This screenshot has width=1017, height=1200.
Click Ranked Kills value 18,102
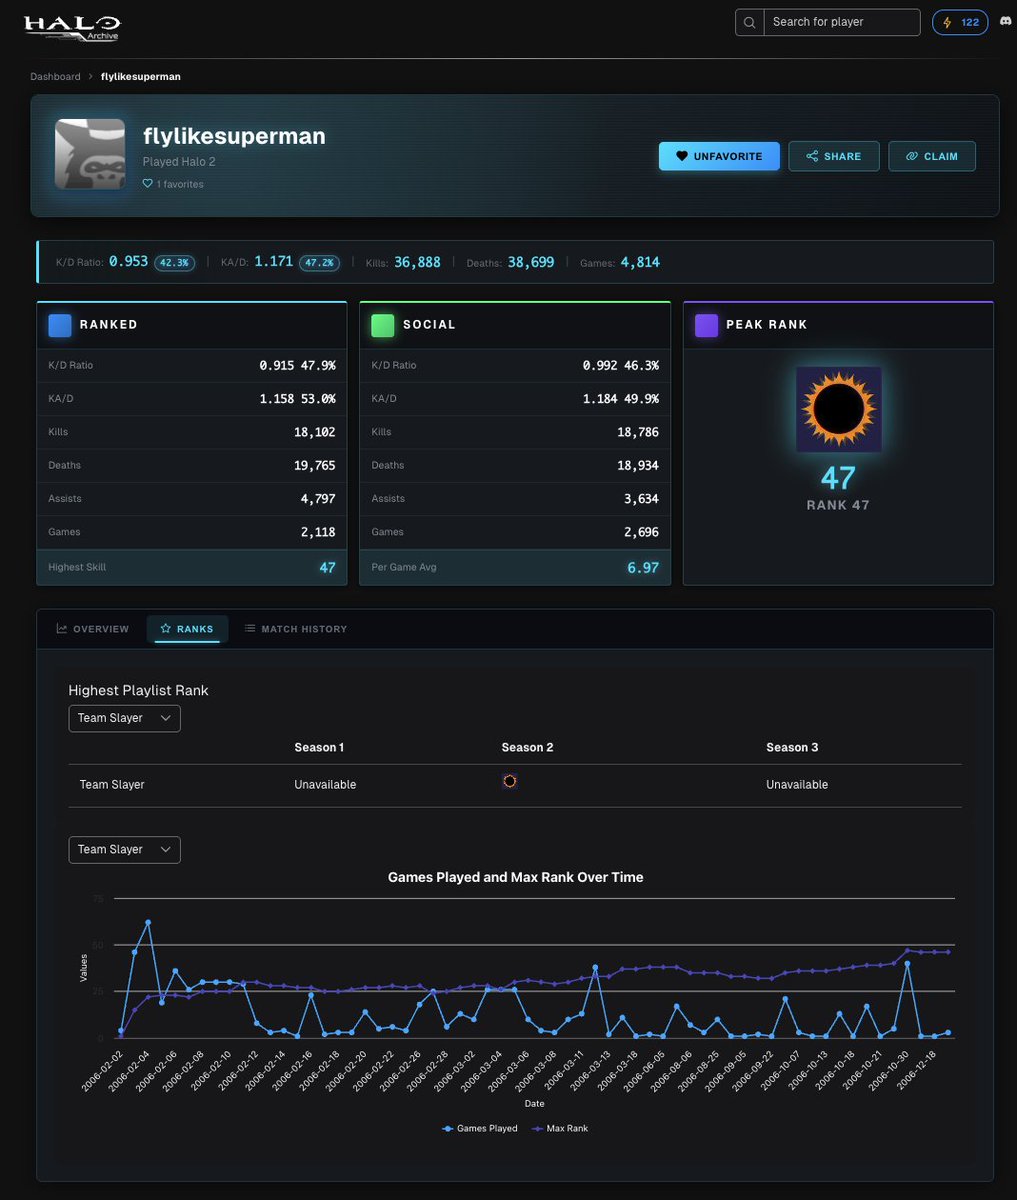[x=315, y=432]
